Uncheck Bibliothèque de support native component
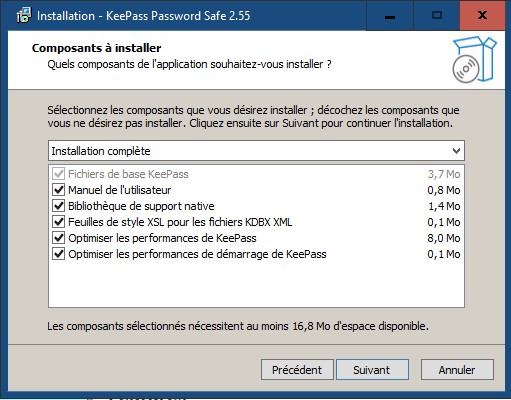511x400 pixels. [59, 206]
